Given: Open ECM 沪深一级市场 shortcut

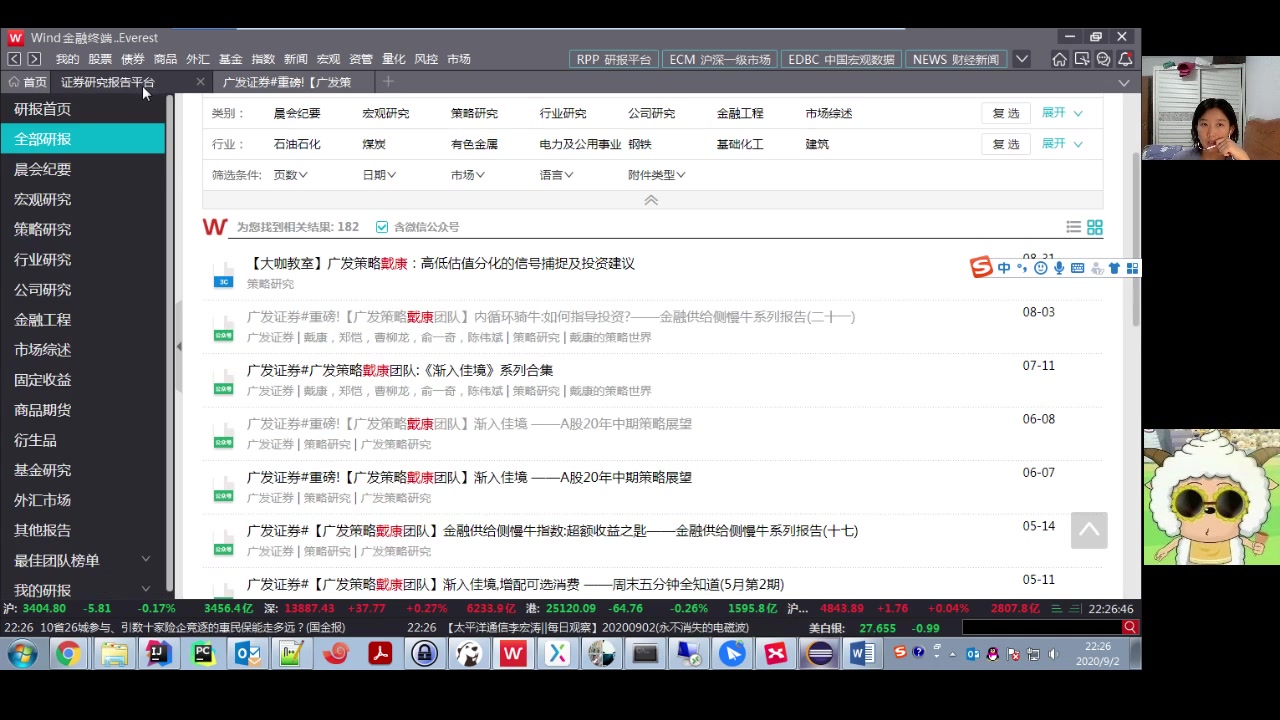Looking at the screenshot, I should [x=720, y=59].
